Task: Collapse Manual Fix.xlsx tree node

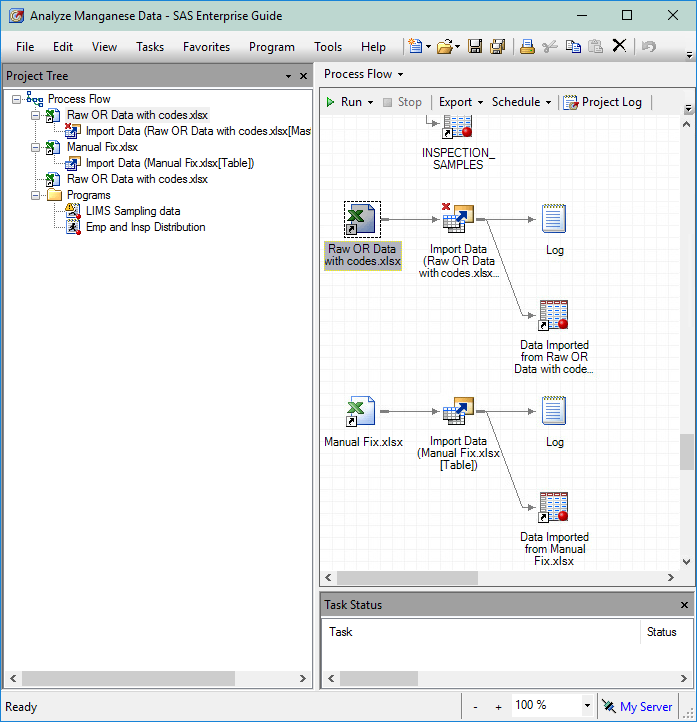Action: point(36,147)
